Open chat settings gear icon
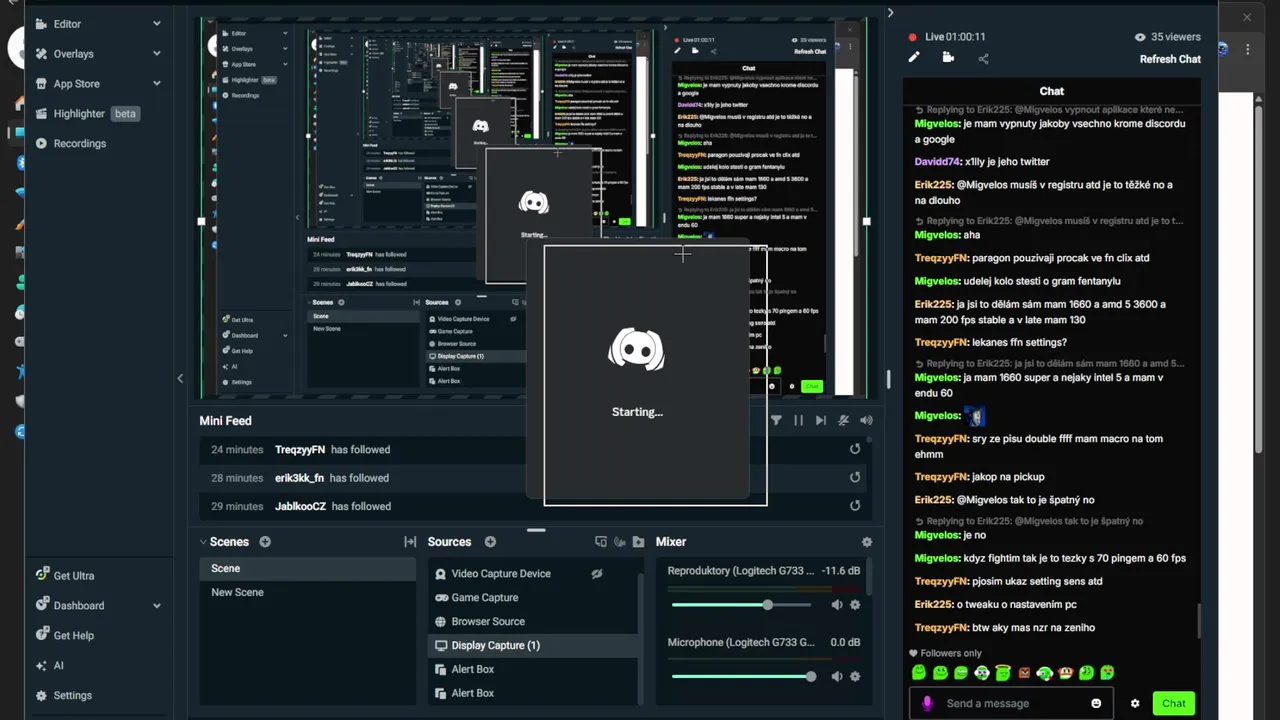1280x720 pixels. 1135,704
